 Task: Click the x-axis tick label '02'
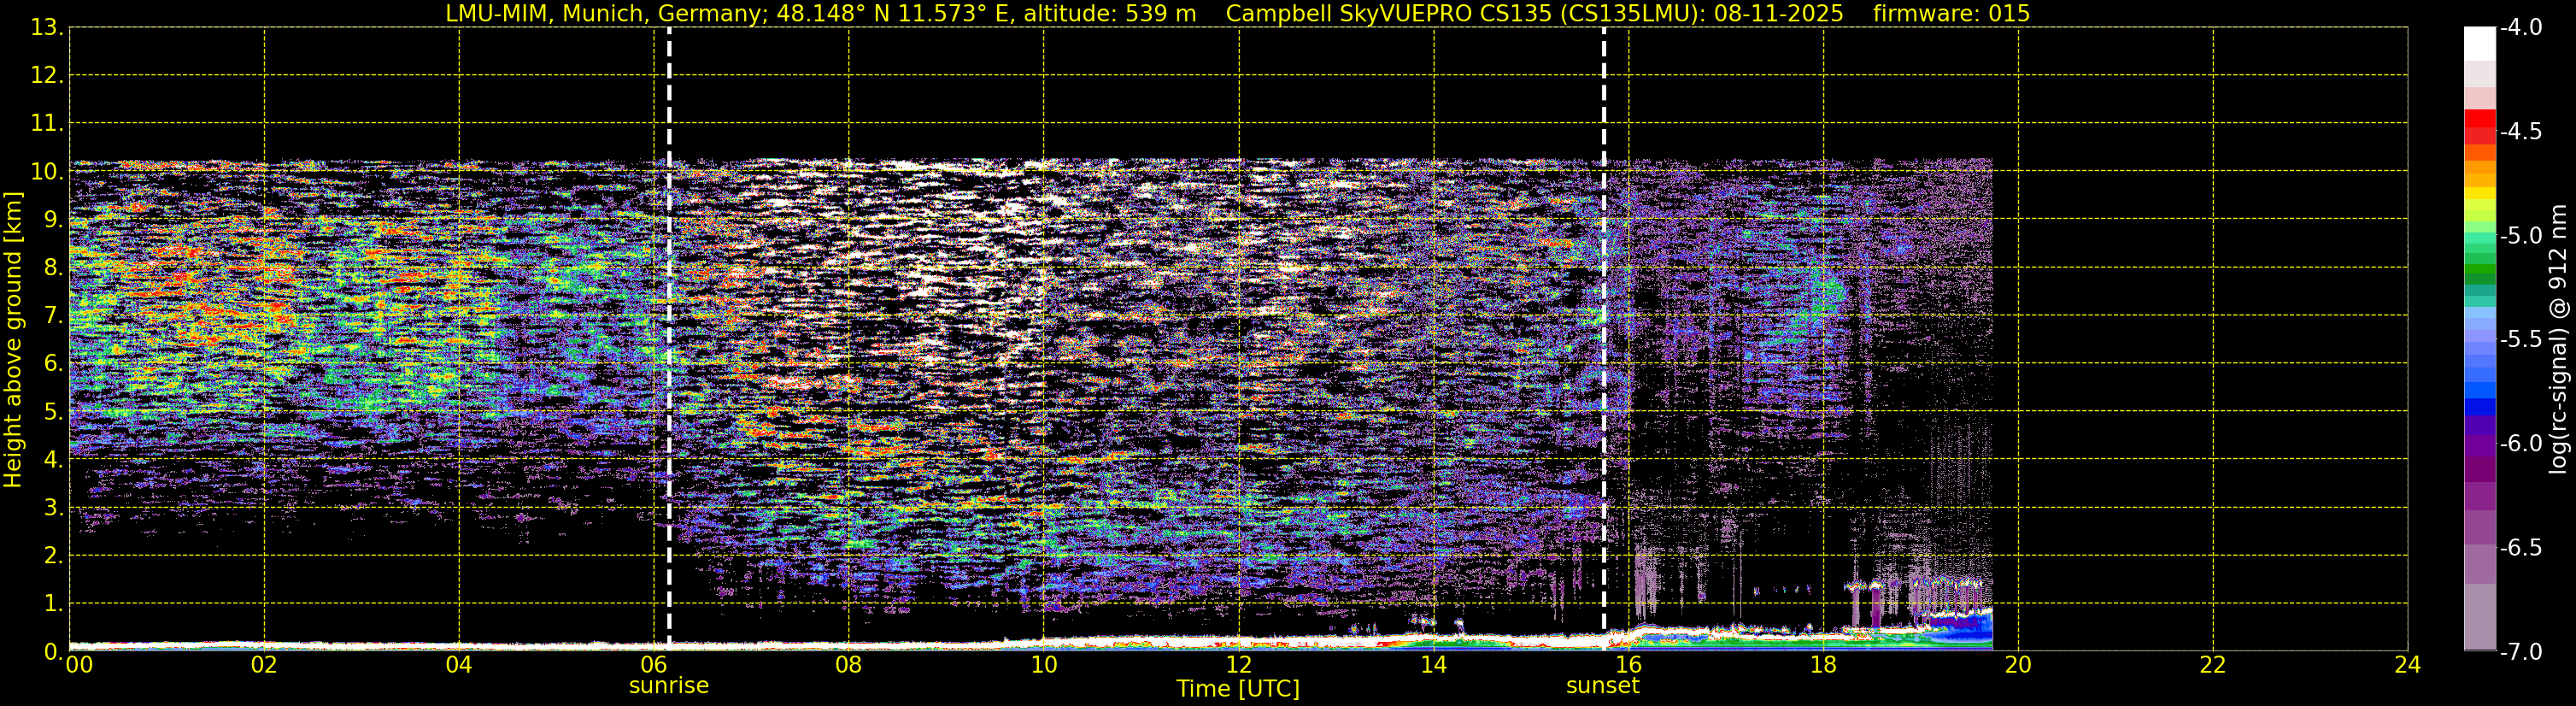[264, 665]
